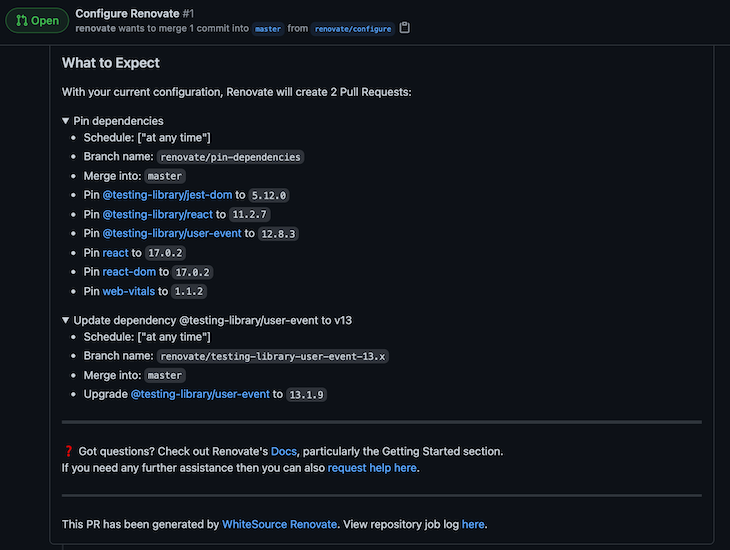Open the @testing-library/jest-dom link
The image size is (730, 550).
tap(167, 195)
